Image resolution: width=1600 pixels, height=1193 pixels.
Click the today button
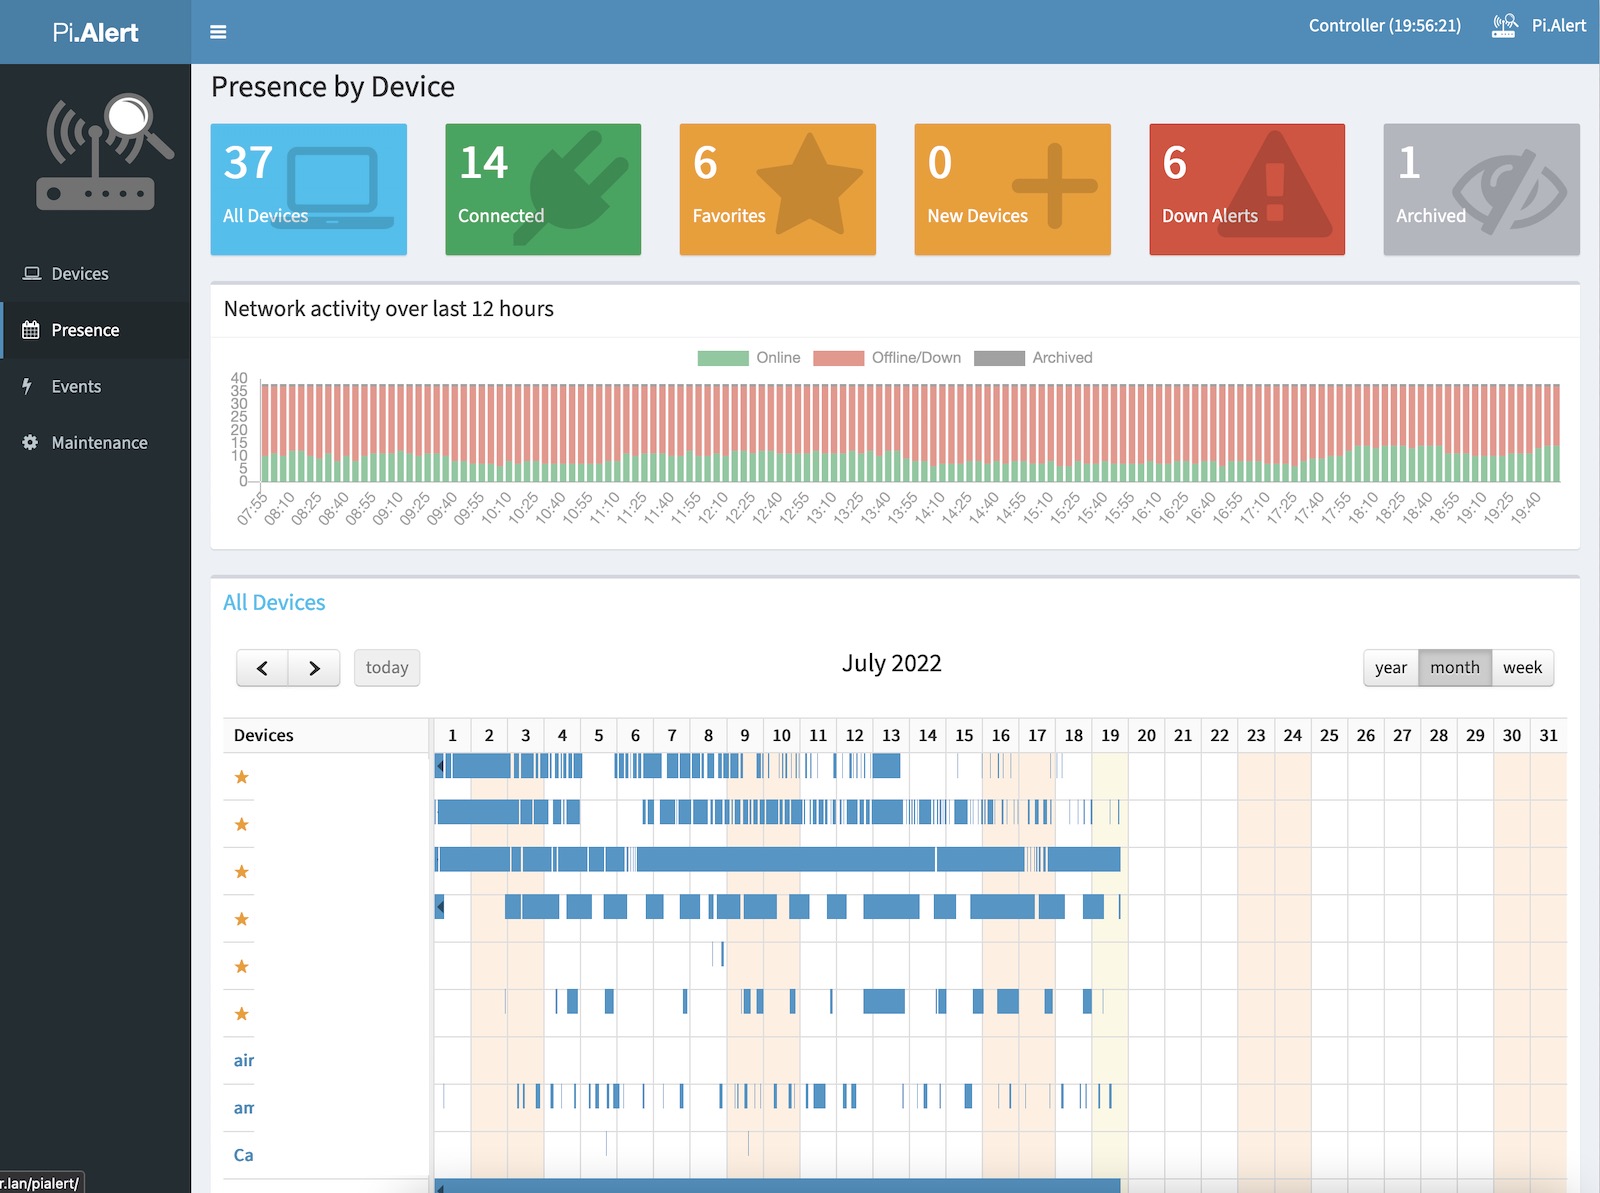pos(387,668)
